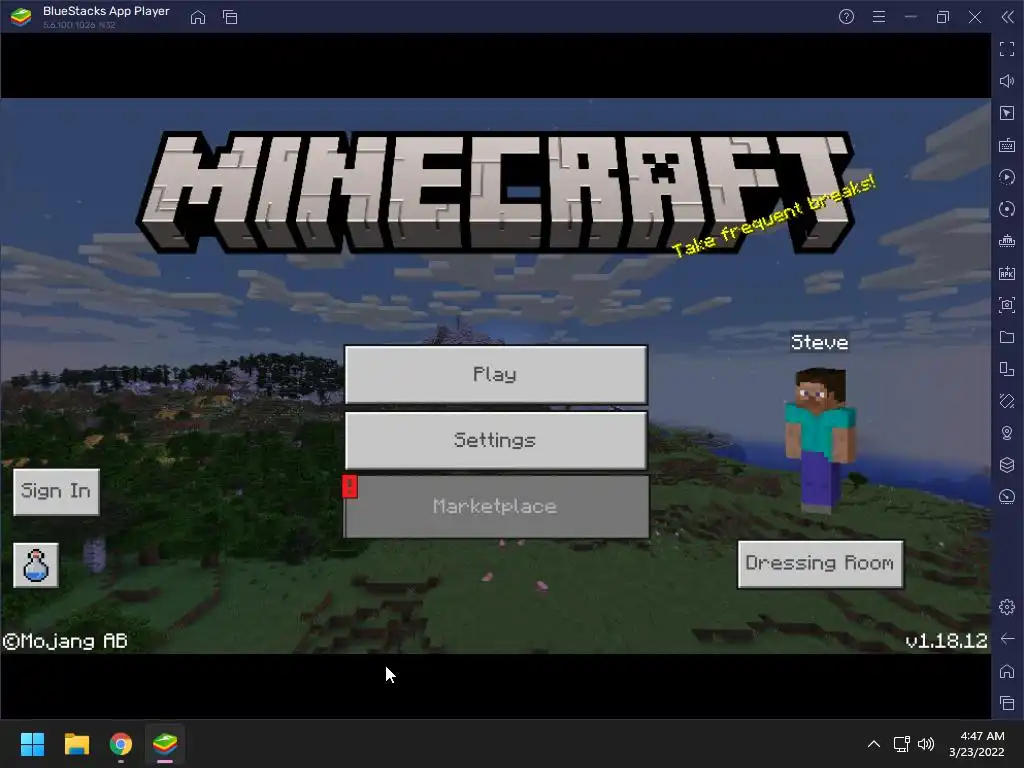Open BlueStacks settings gear icon
The image size is (1024, 768).
[x=1006, y=607]
